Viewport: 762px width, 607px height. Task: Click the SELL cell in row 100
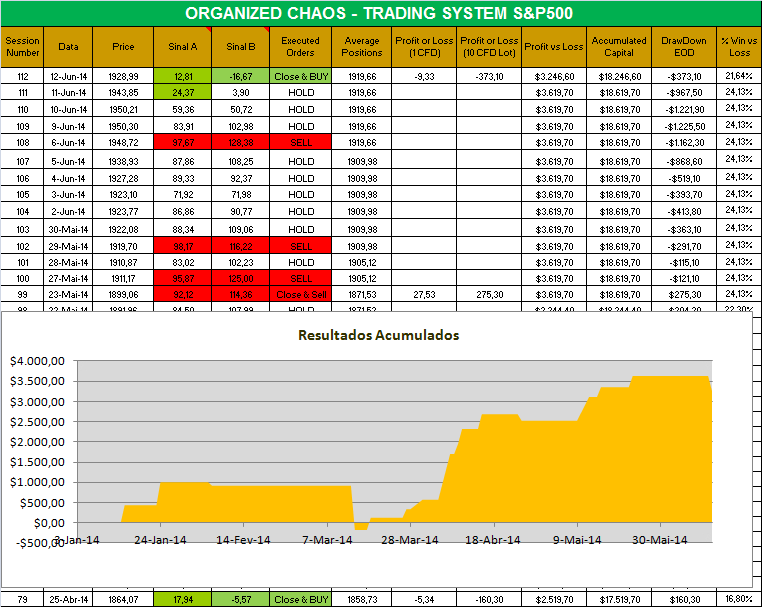coord(301,278)
